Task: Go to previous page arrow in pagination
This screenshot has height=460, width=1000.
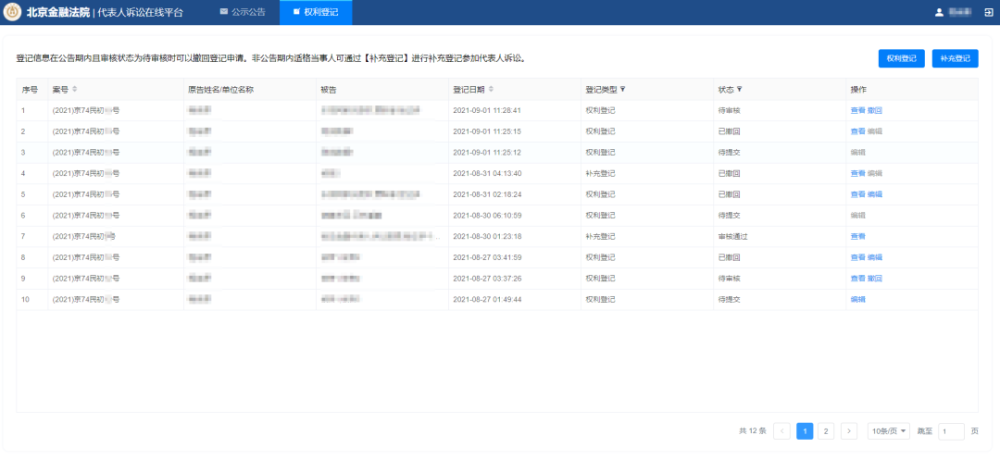Action: (782, 431)
